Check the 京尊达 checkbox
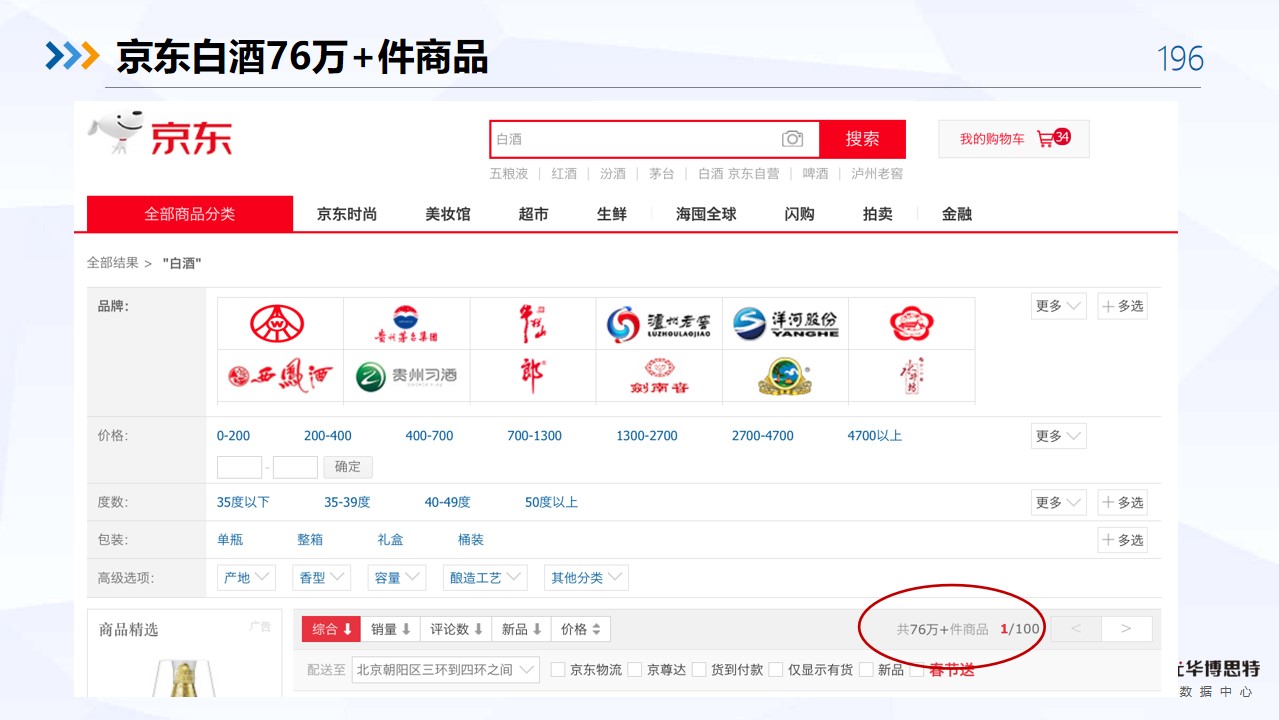 [x=634, y=670]
